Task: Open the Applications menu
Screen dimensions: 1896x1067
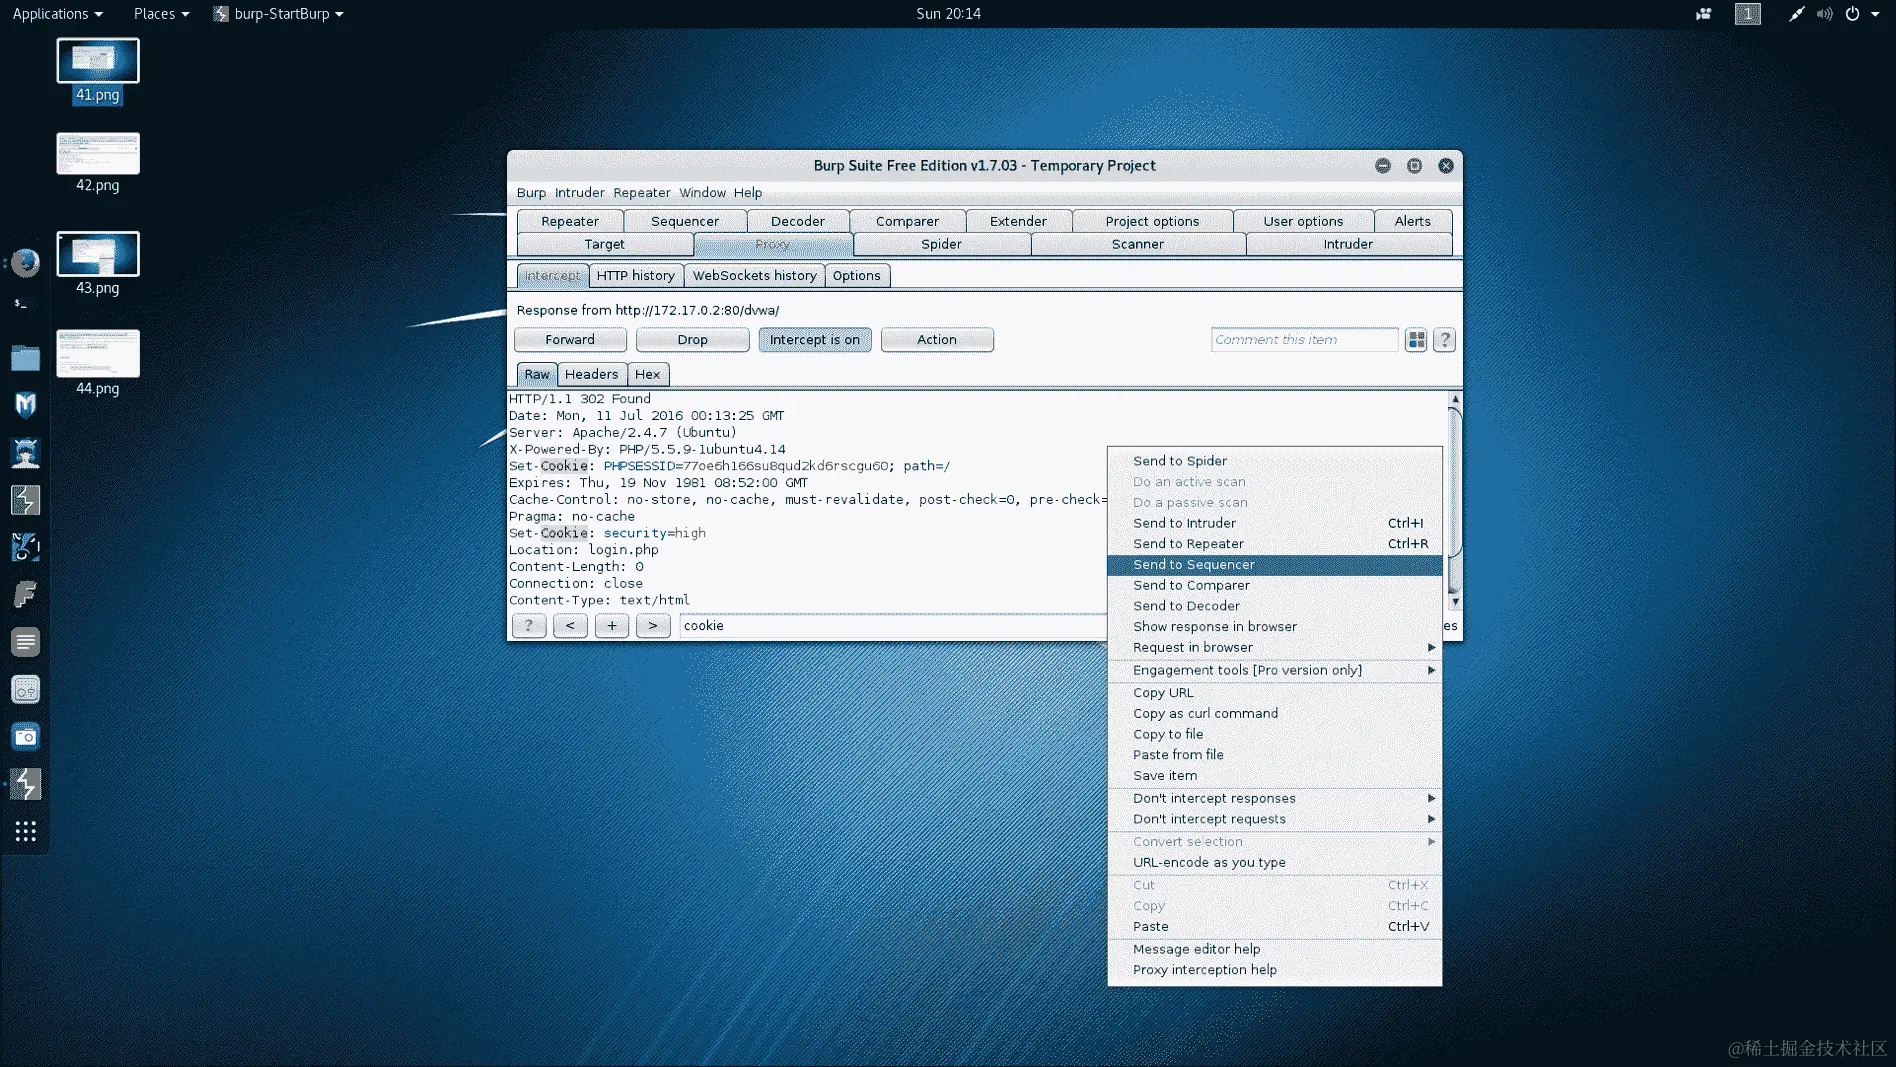Action: (x=57, y=14)
